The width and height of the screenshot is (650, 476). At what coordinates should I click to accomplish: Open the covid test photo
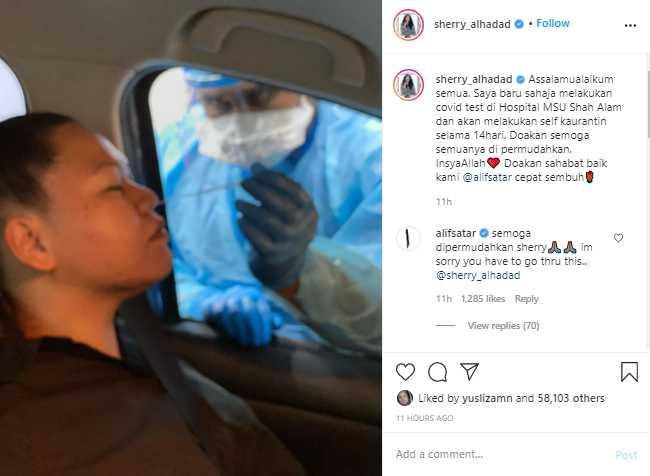[191, 238]
